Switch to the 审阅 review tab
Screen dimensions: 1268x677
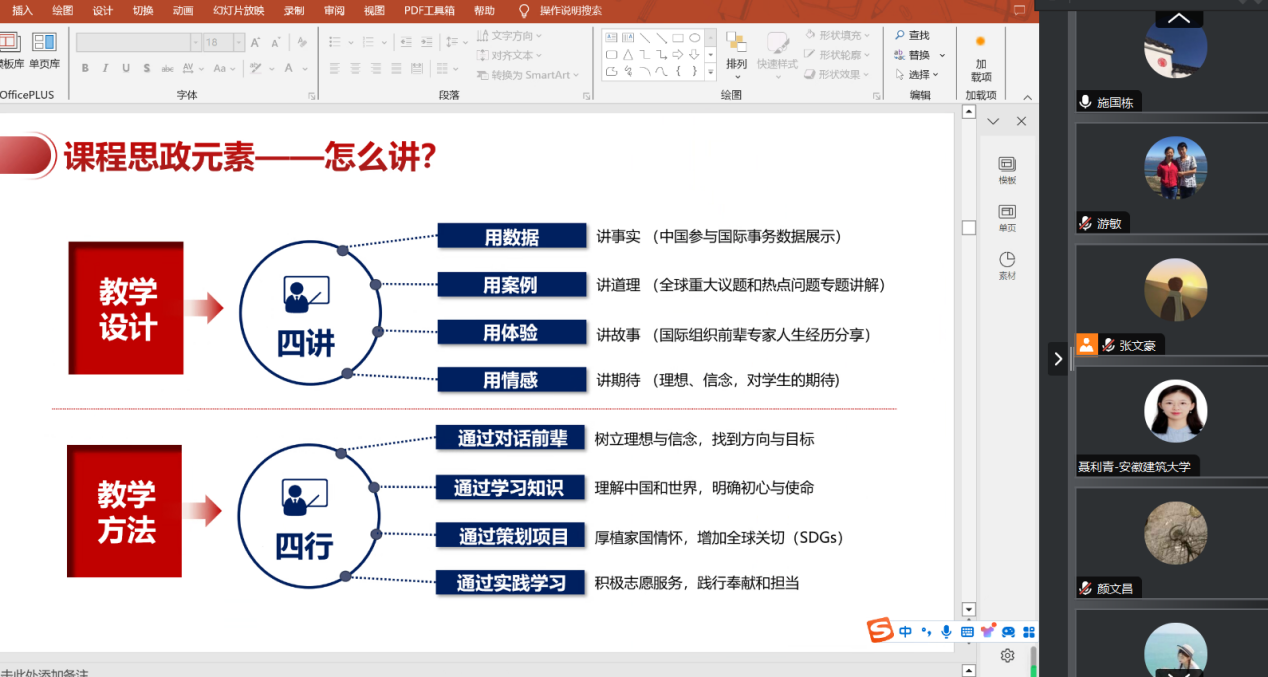334,11
